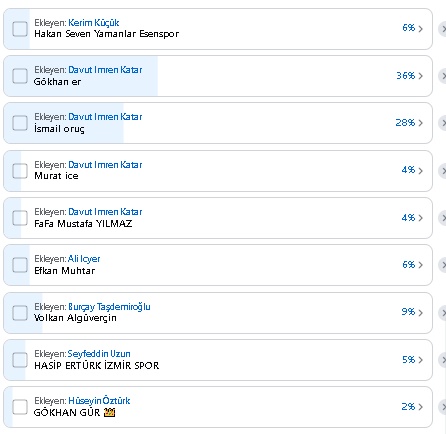Expand the 28% voters chevron for İsmail oruç

pyautogui.click(x=421, y=123)
